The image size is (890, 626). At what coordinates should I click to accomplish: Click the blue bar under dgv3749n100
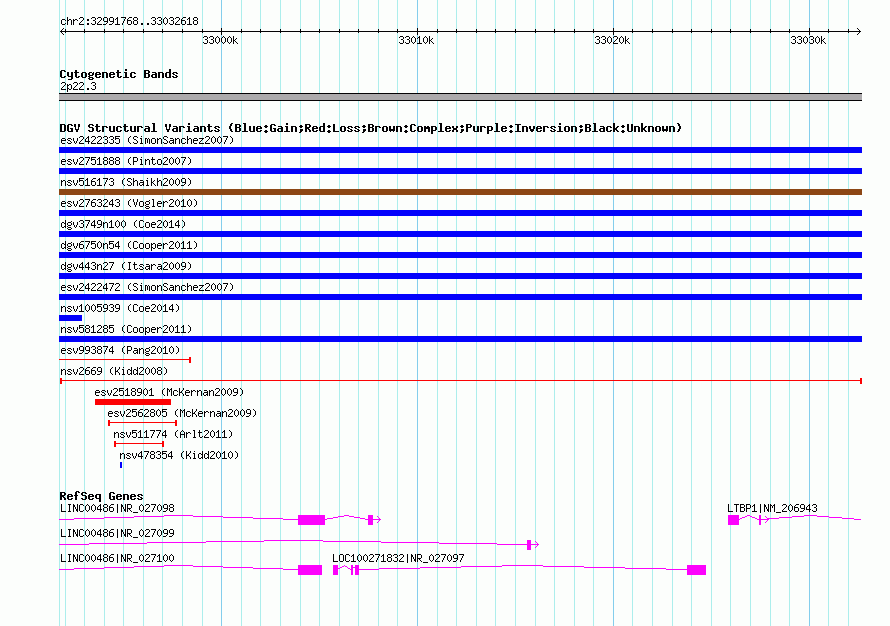(460, 234)
